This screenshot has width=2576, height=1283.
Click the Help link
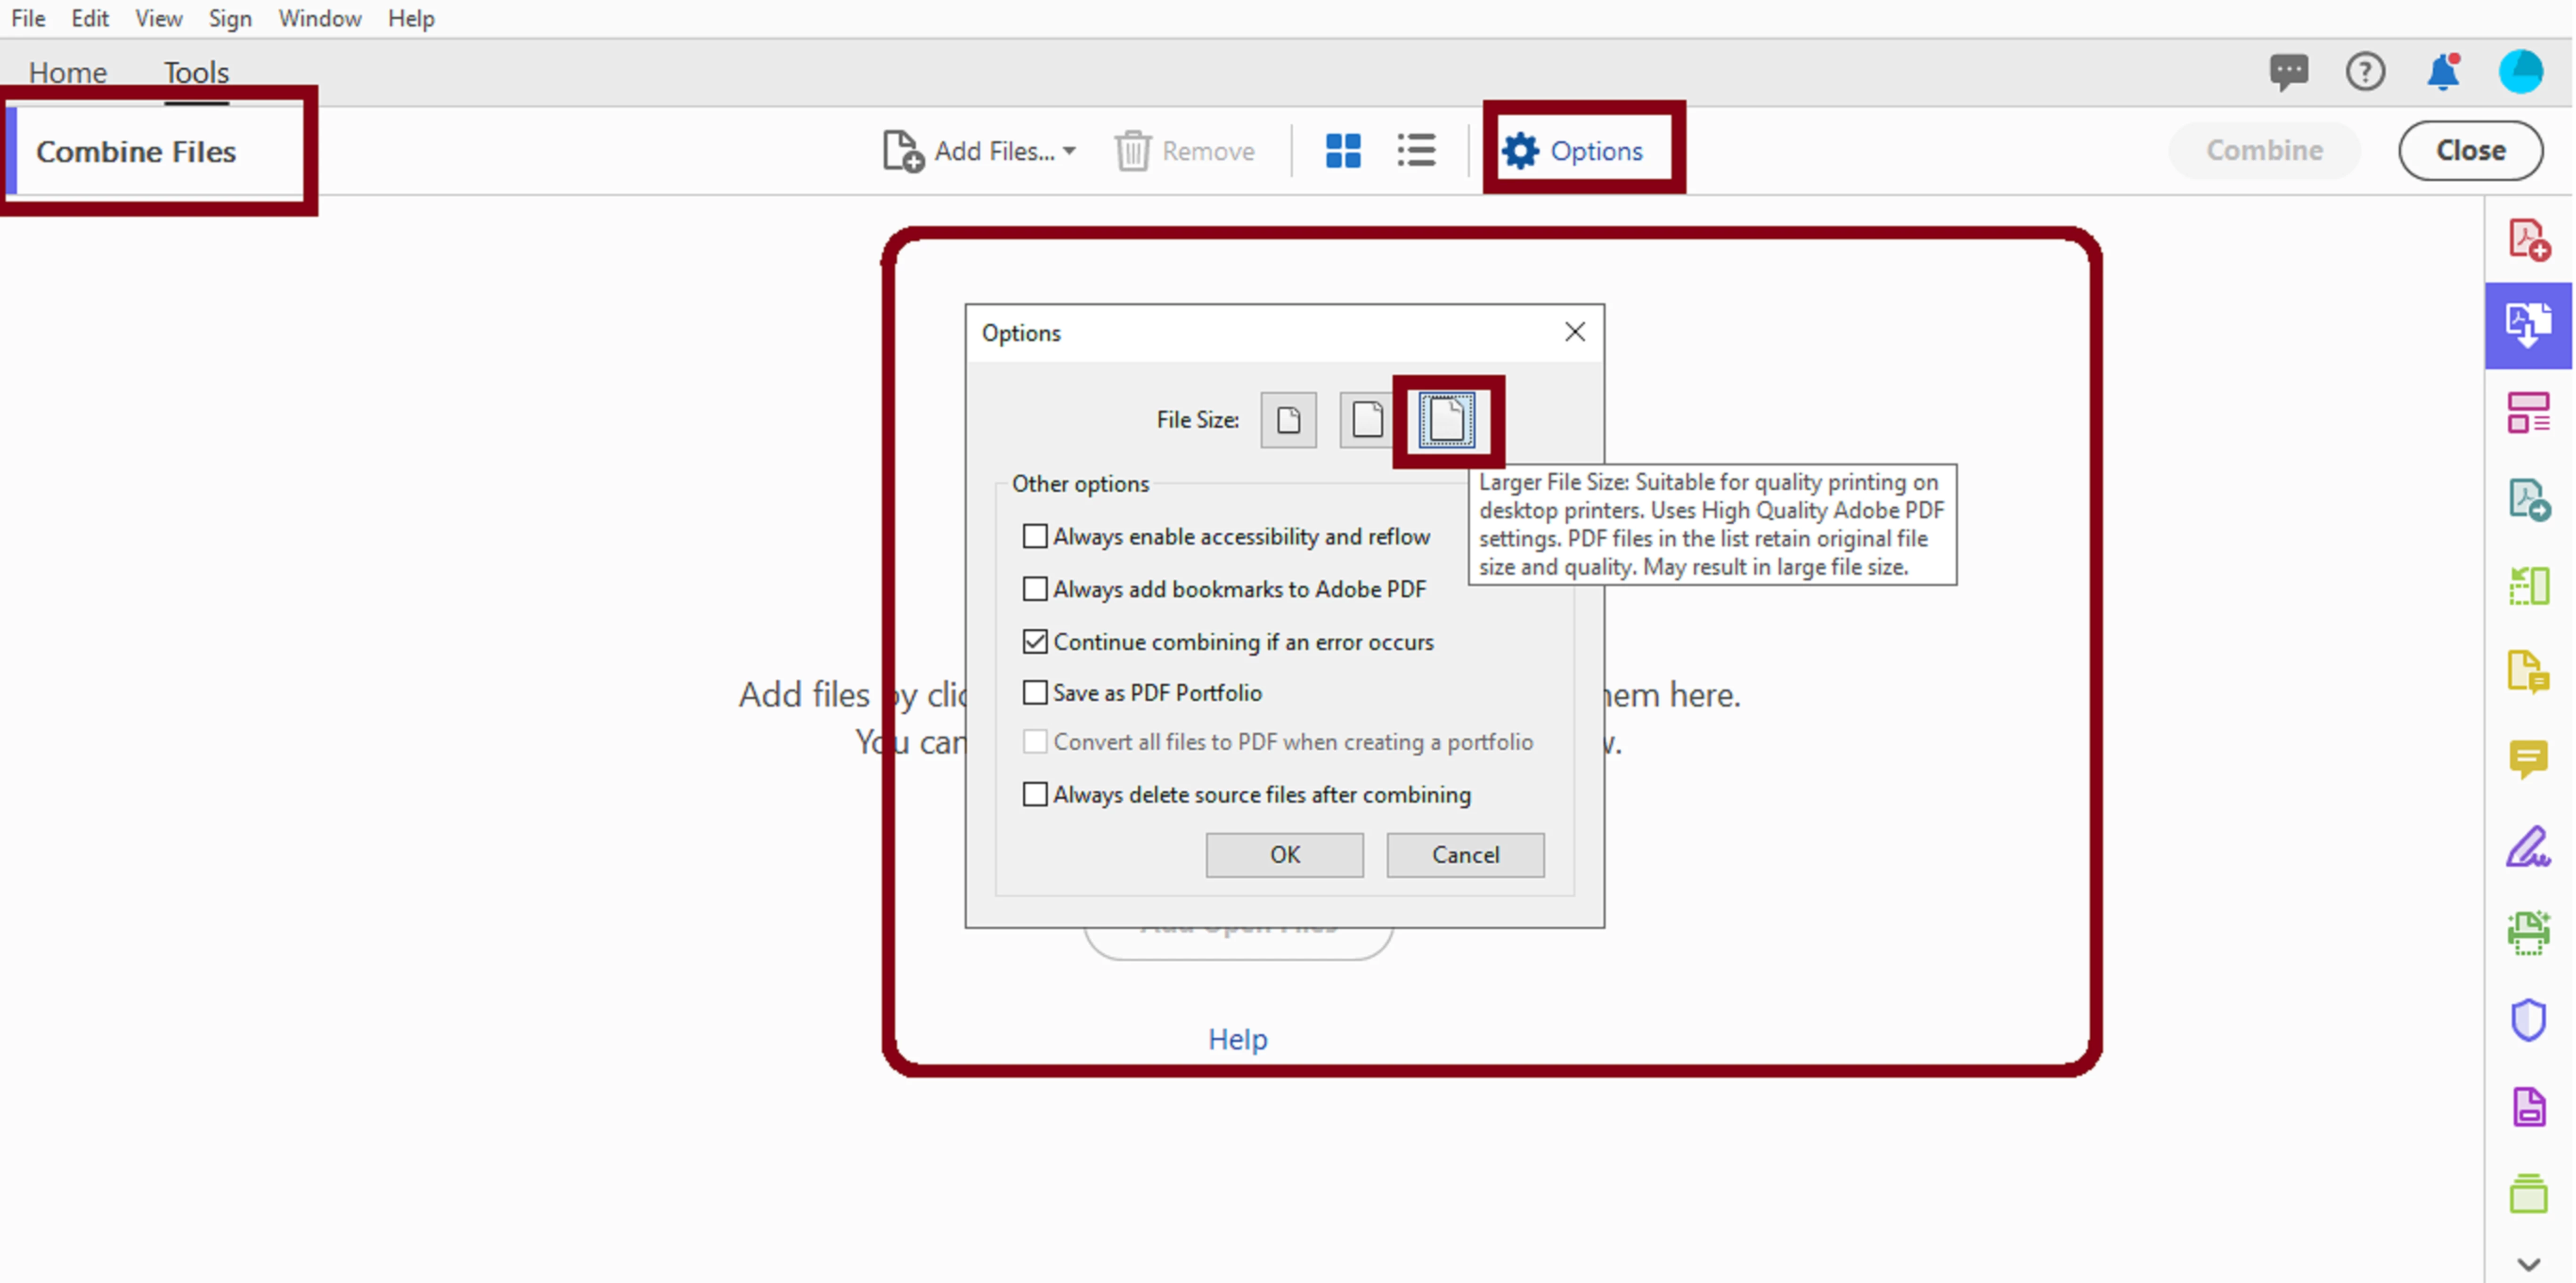click(1237, 1039)
